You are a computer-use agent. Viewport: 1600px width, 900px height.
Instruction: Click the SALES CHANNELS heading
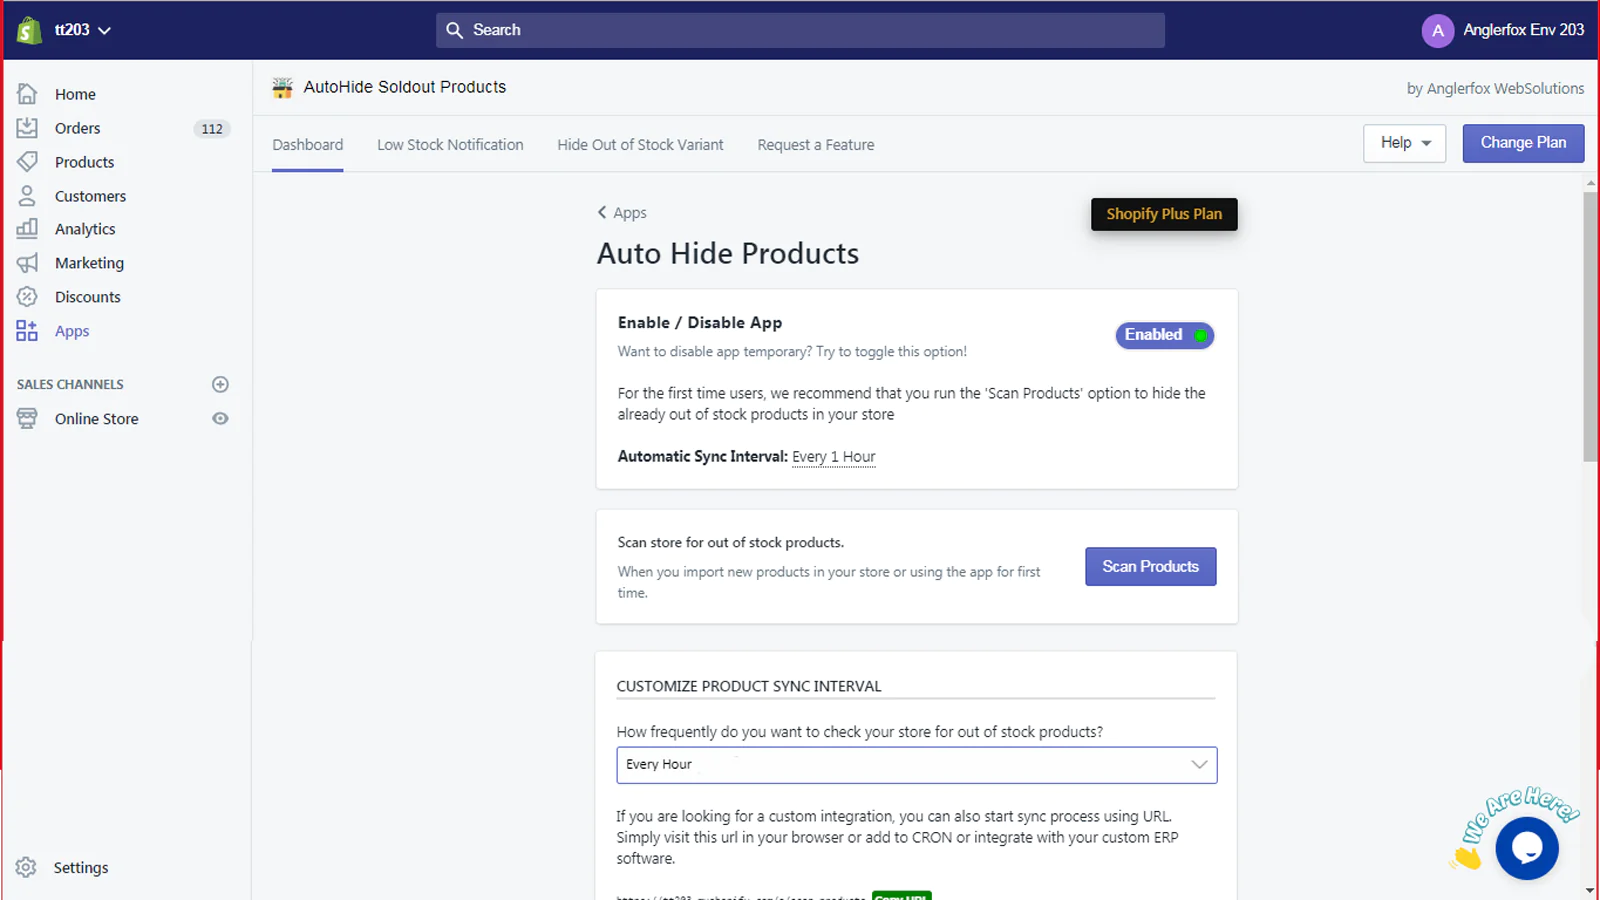pyautogui.click(x=70, y=384)
